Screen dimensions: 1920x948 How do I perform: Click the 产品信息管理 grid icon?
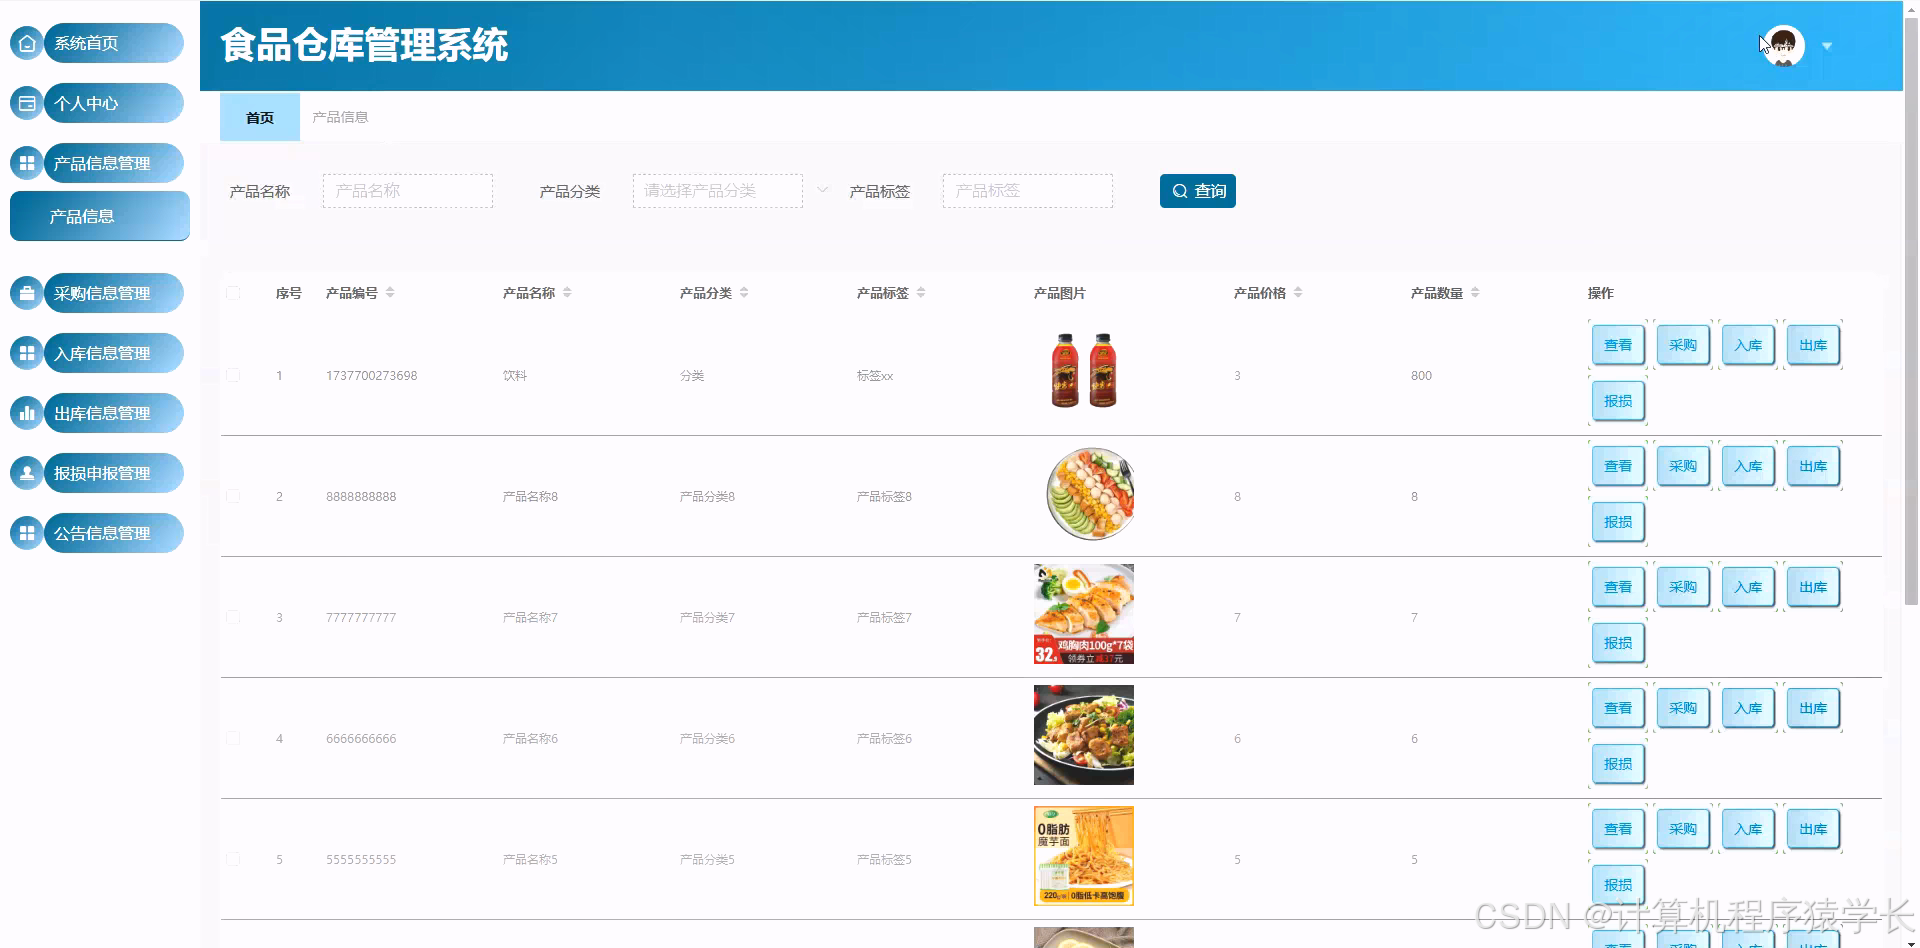coord(26,163)
